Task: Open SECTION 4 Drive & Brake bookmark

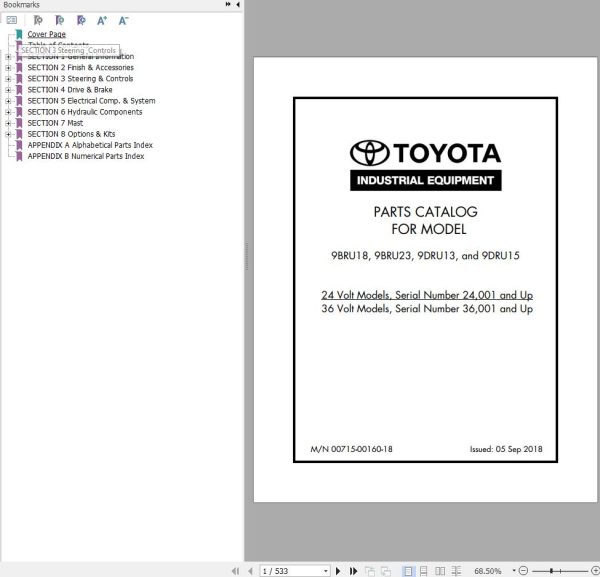Action: click(x=70, y=90)
